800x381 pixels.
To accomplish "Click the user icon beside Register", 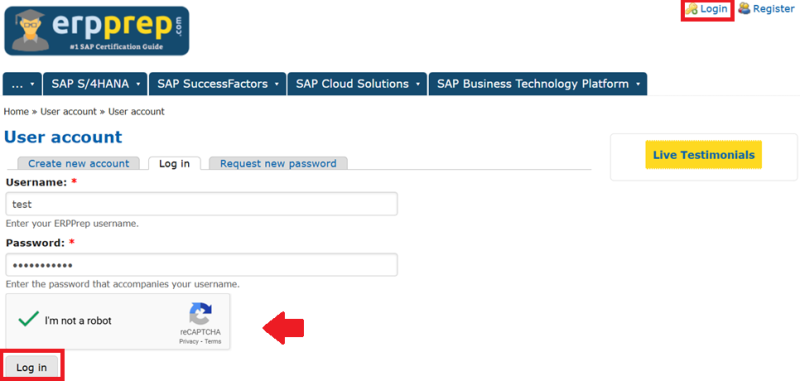I will (744, 9).
